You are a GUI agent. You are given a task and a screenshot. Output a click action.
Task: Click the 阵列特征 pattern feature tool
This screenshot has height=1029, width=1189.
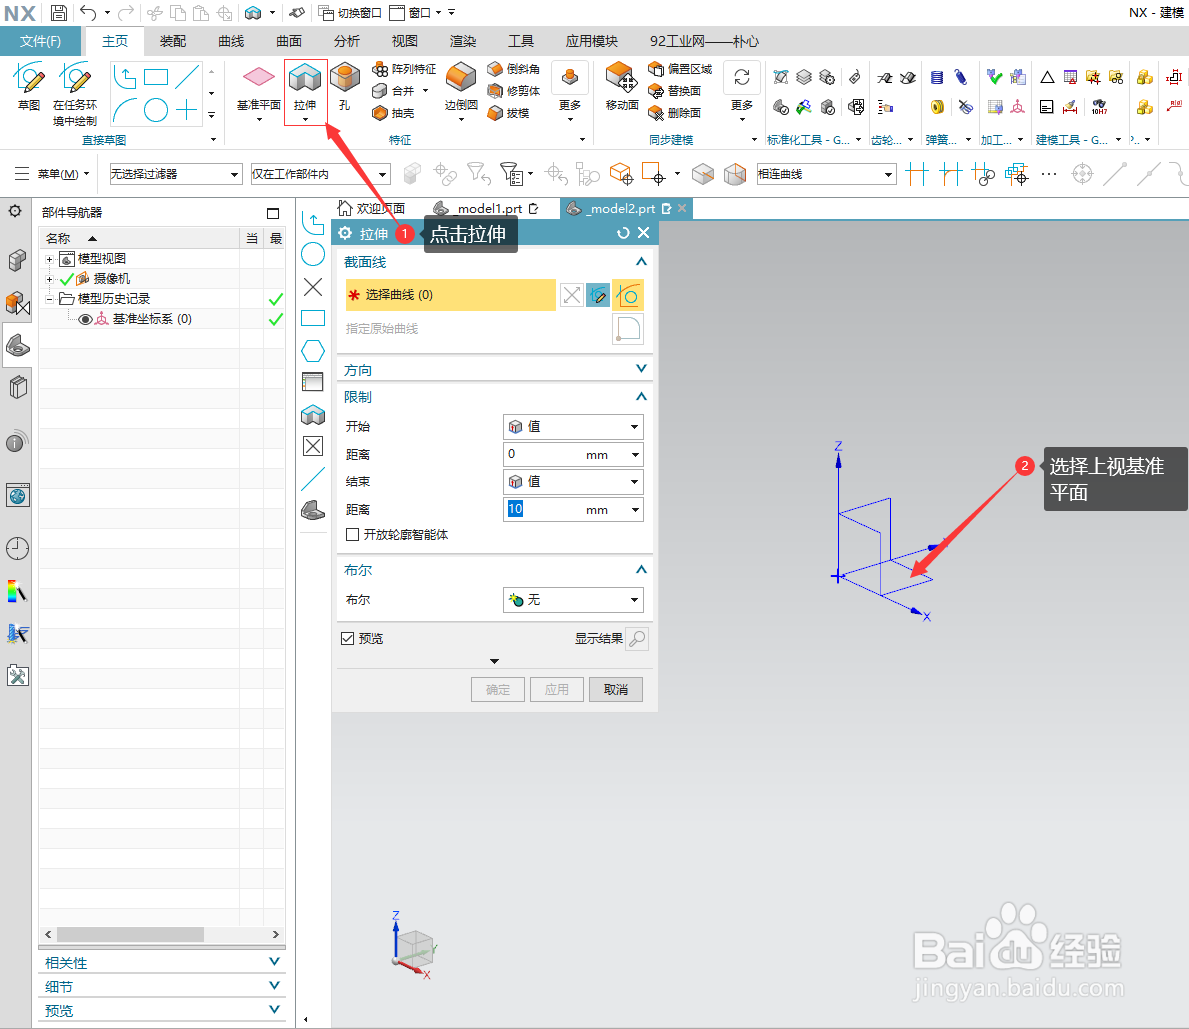point(404,69)
